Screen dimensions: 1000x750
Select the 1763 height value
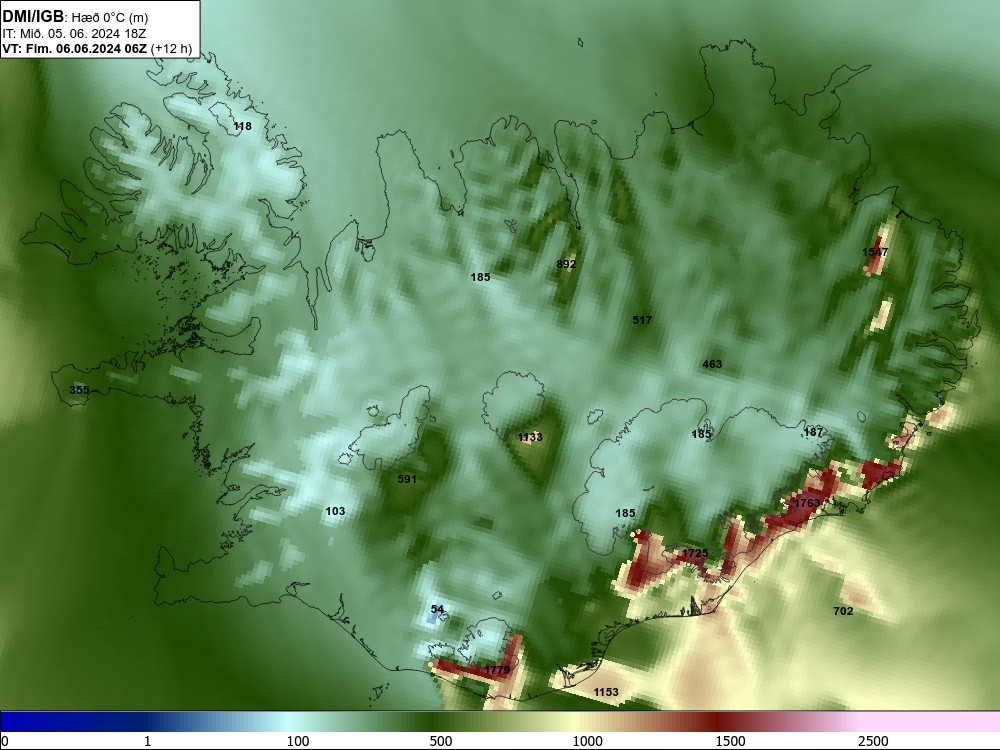(x=807, y=503)
